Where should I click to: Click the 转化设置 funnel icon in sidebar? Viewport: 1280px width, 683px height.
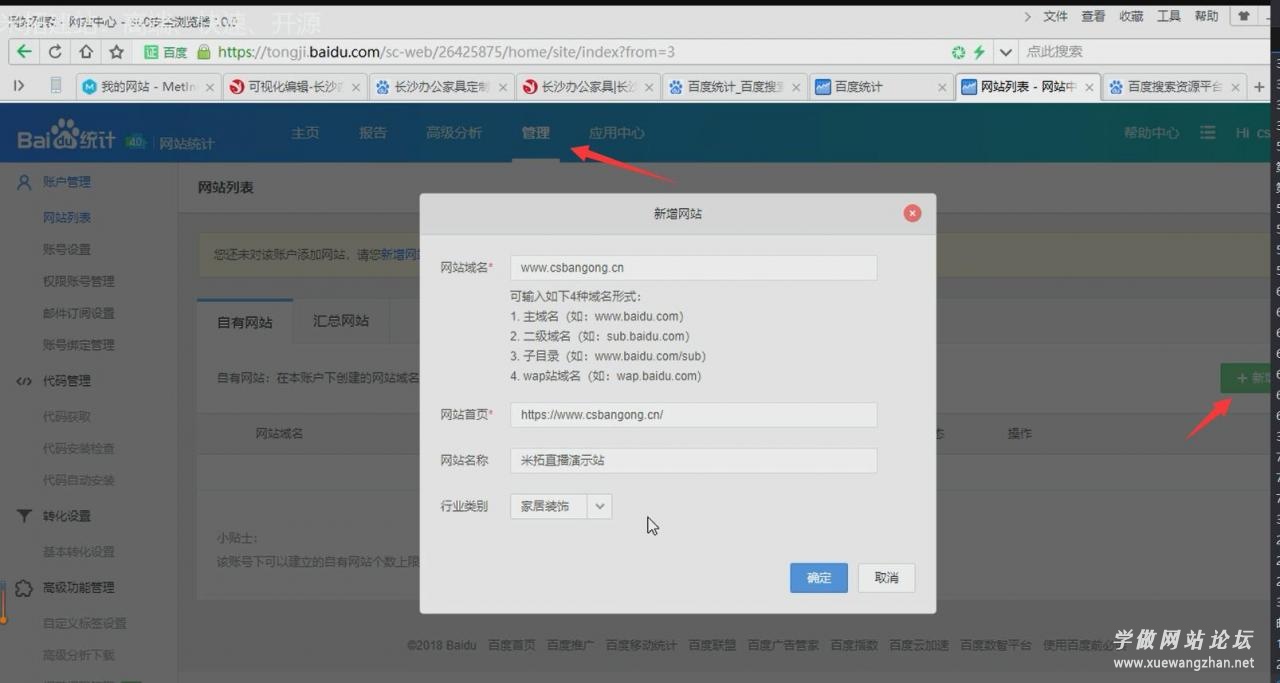coord(22,516)
